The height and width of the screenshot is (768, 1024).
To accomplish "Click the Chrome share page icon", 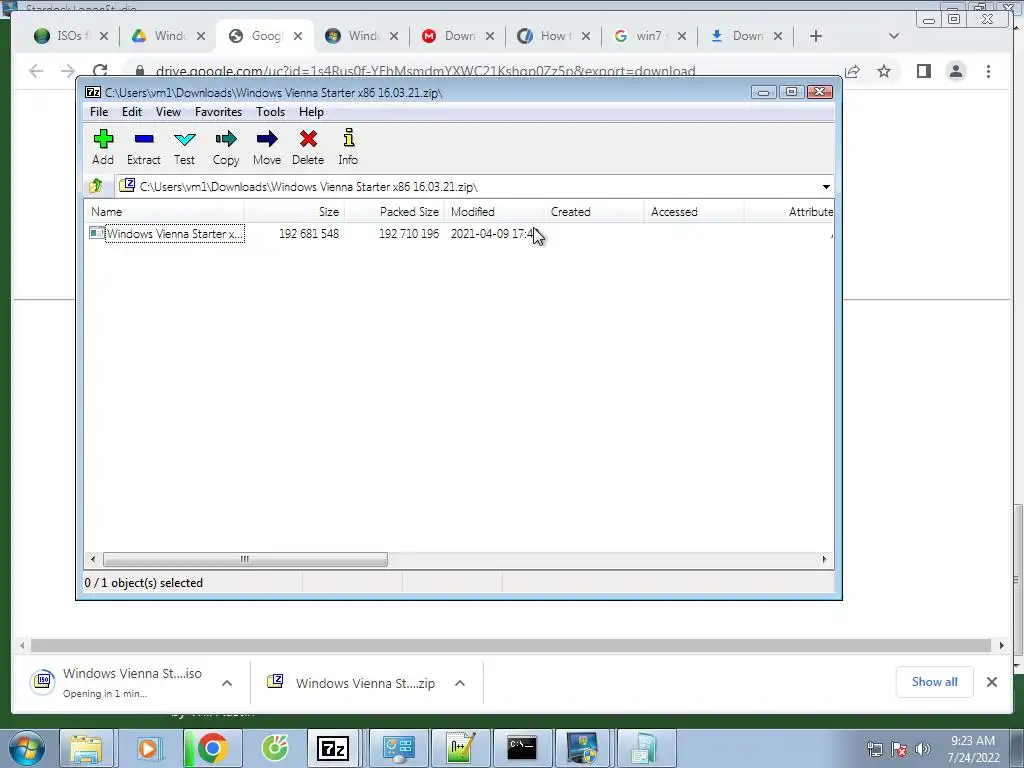I will click(852, 71).
